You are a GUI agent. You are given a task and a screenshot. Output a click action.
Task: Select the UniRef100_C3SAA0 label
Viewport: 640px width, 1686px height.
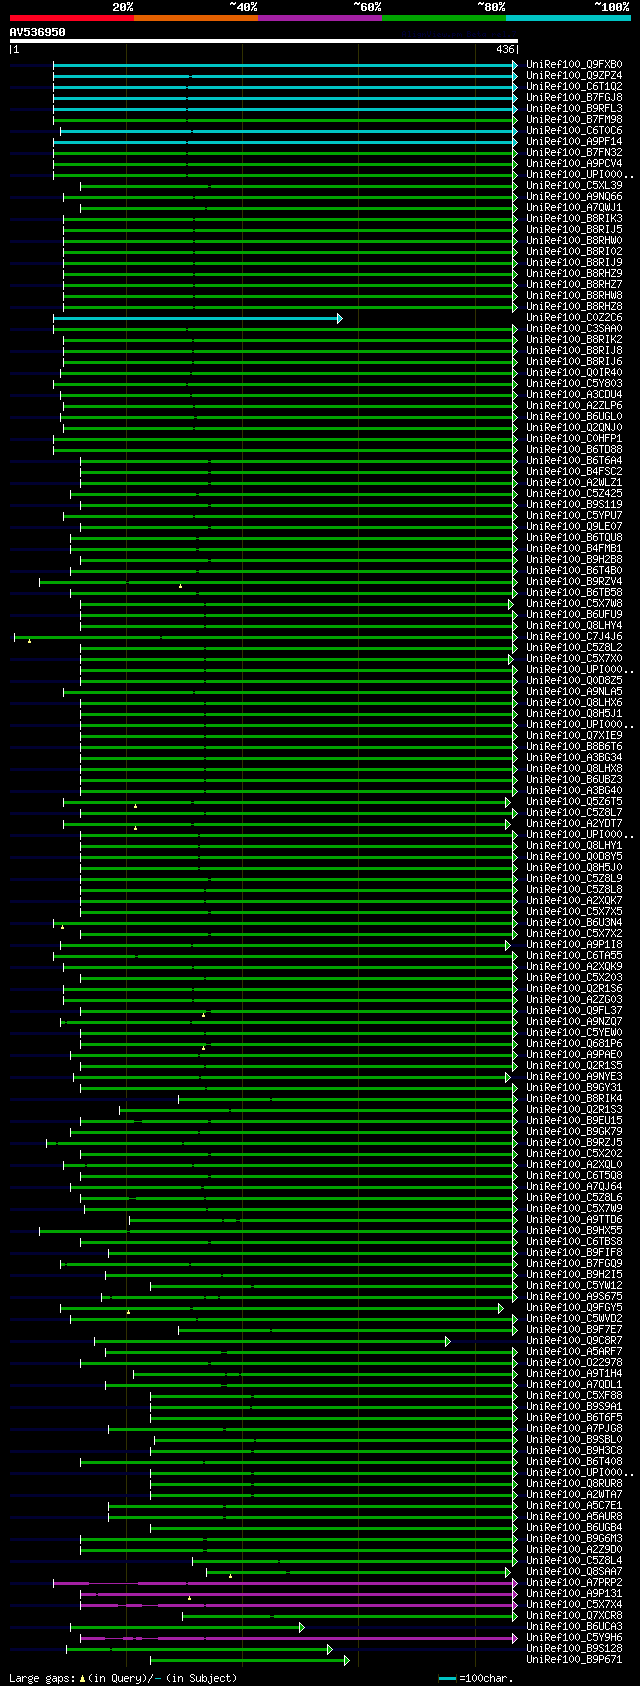pos(574,329)
